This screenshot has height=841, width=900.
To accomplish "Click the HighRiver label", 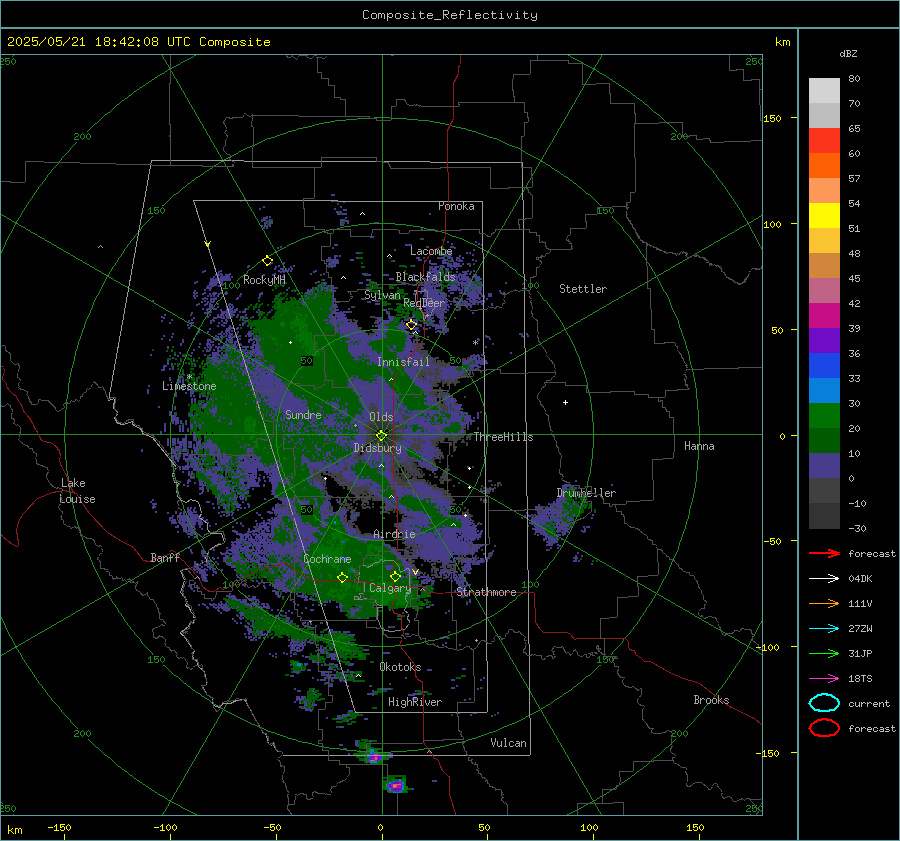I will coord(415,702).
